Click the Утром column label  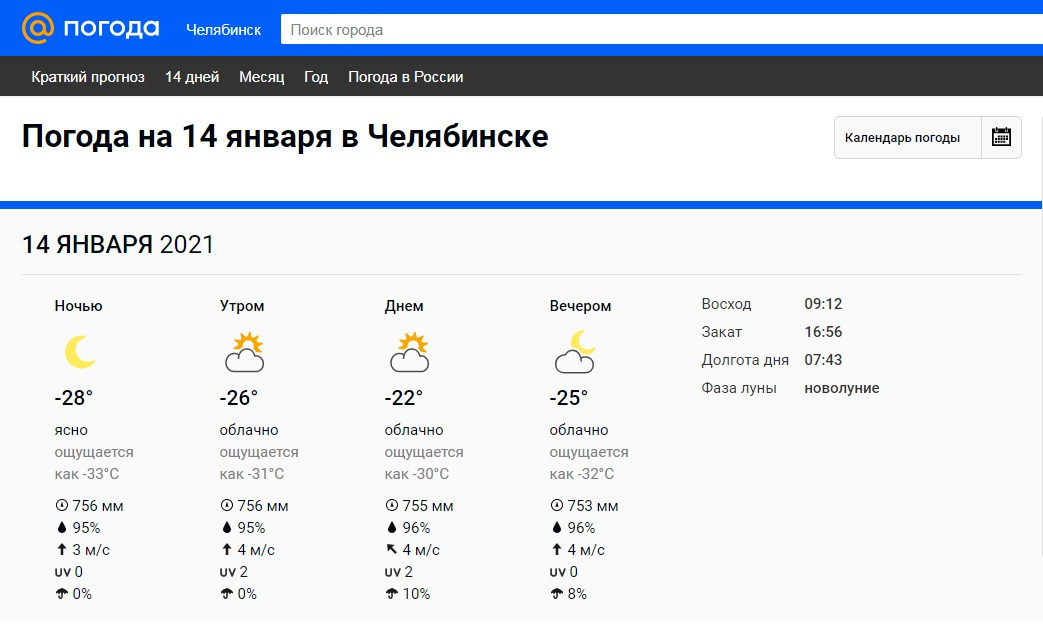[x=242, y=305]
